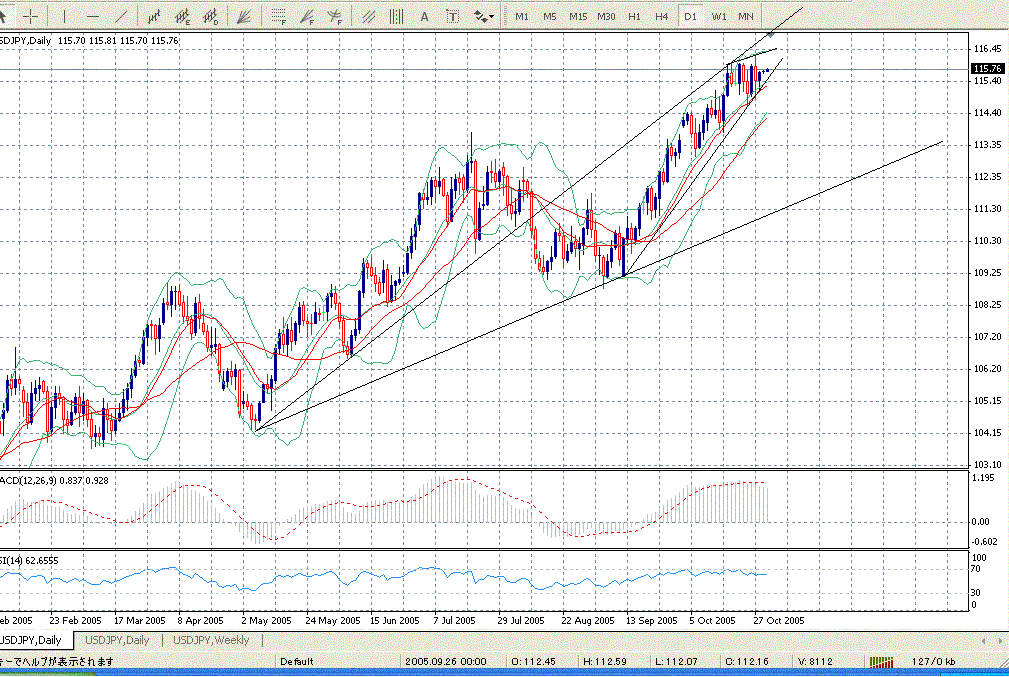This screenshot has width=1009, height=677.
Task: Select the arrow cursor tool
Action: pos(6,17)
